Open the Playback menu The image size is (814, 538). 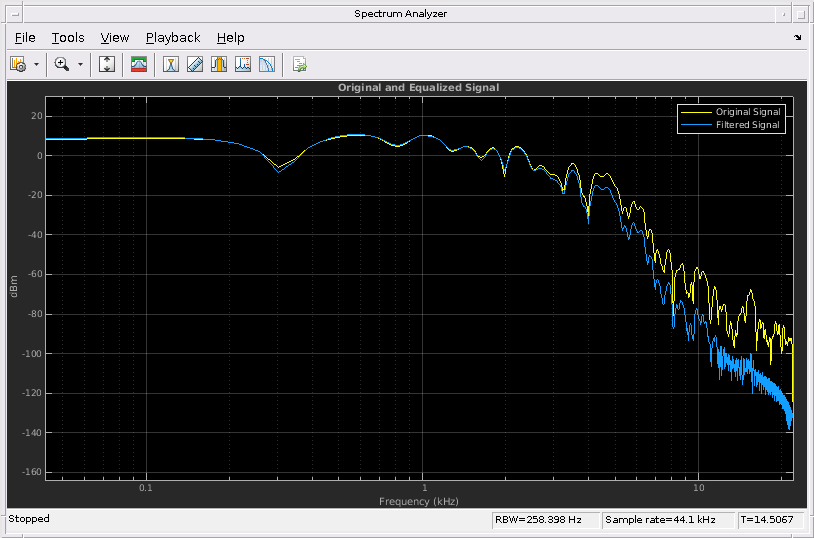click(x=173, y=38)
